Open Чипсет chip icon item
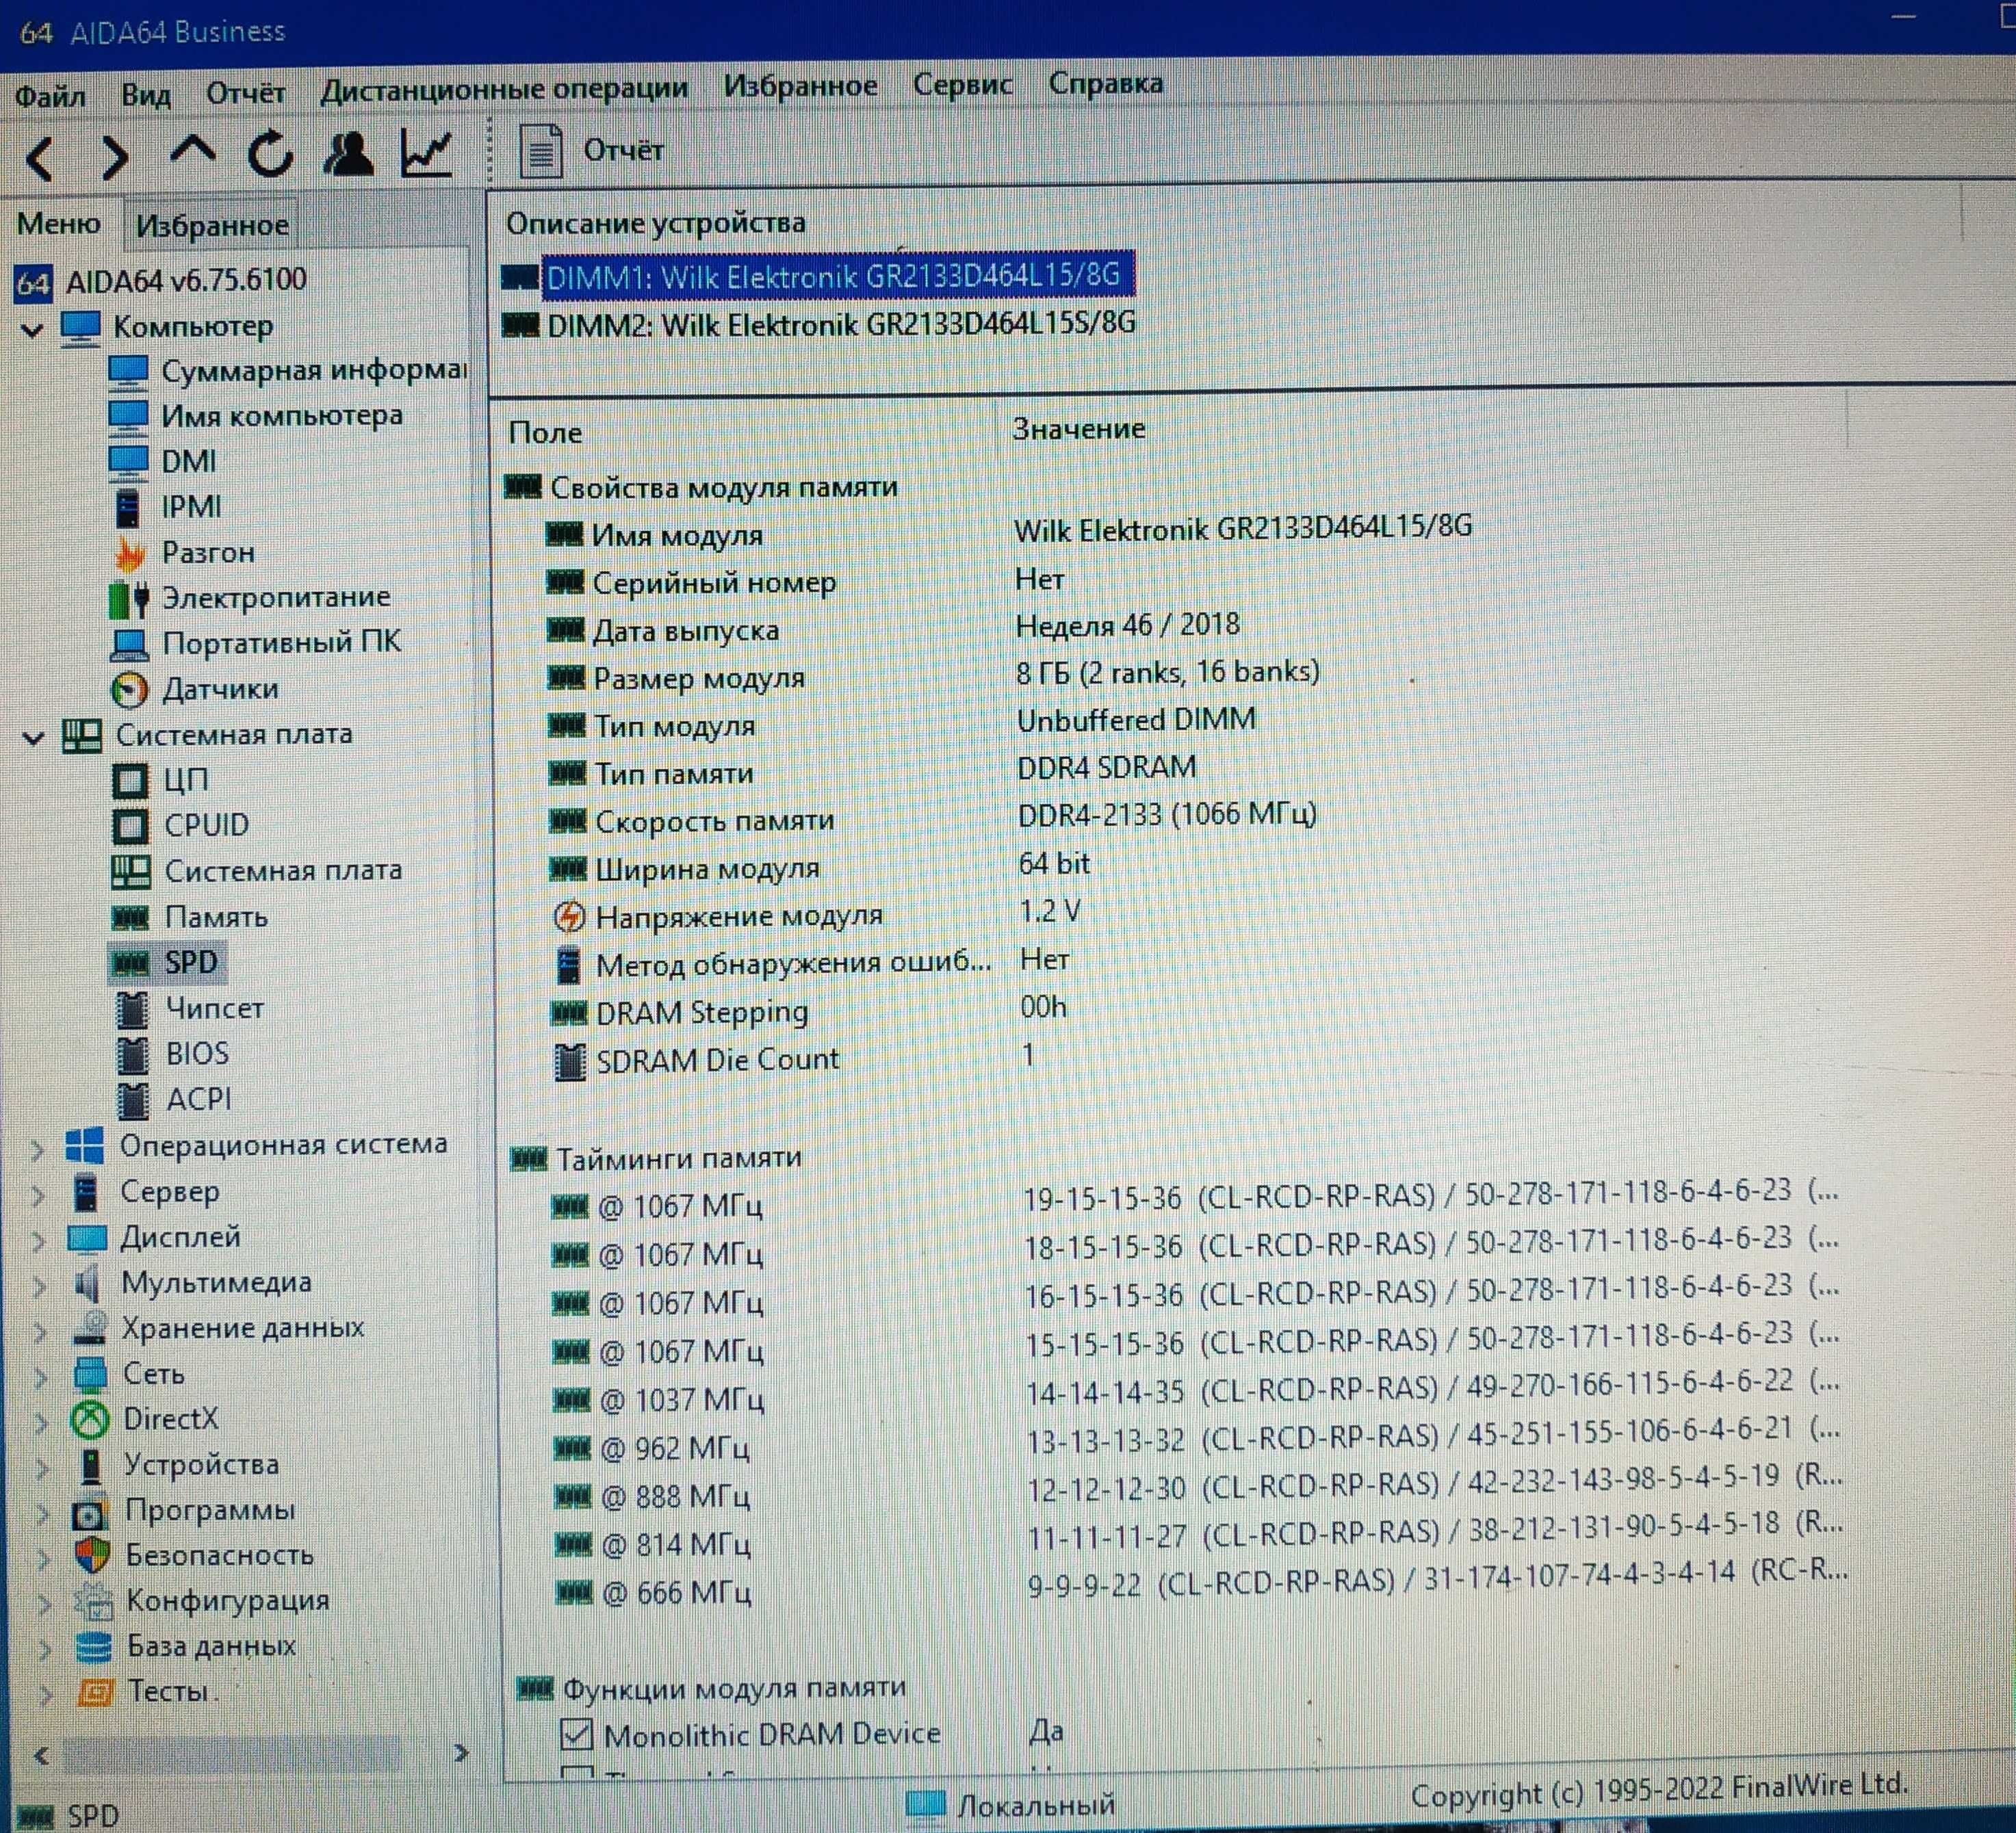 pyautogui.click(x=132, y=1010)
